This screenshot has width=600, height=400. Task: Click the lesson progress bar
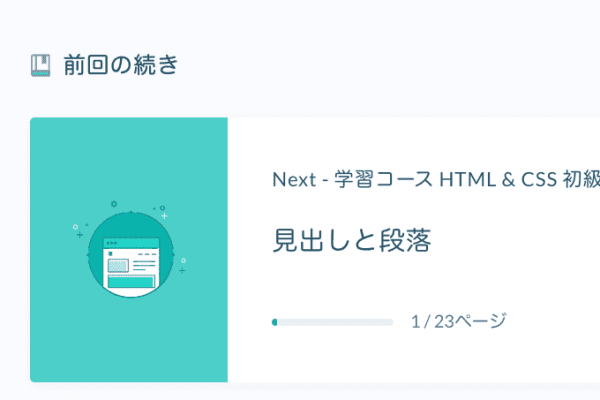pyautogui.click(x=332, y=322)
